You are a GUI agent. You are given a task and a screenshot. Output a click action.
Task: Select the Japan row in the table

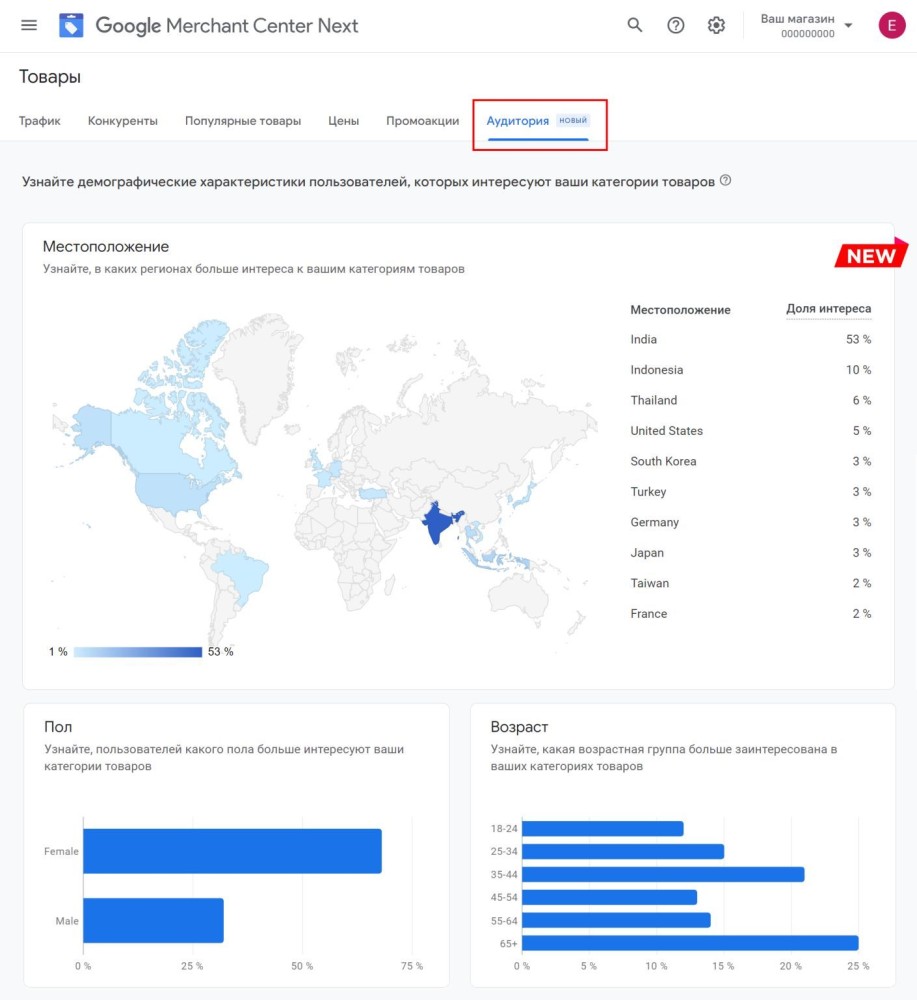(x=751, y=553)
